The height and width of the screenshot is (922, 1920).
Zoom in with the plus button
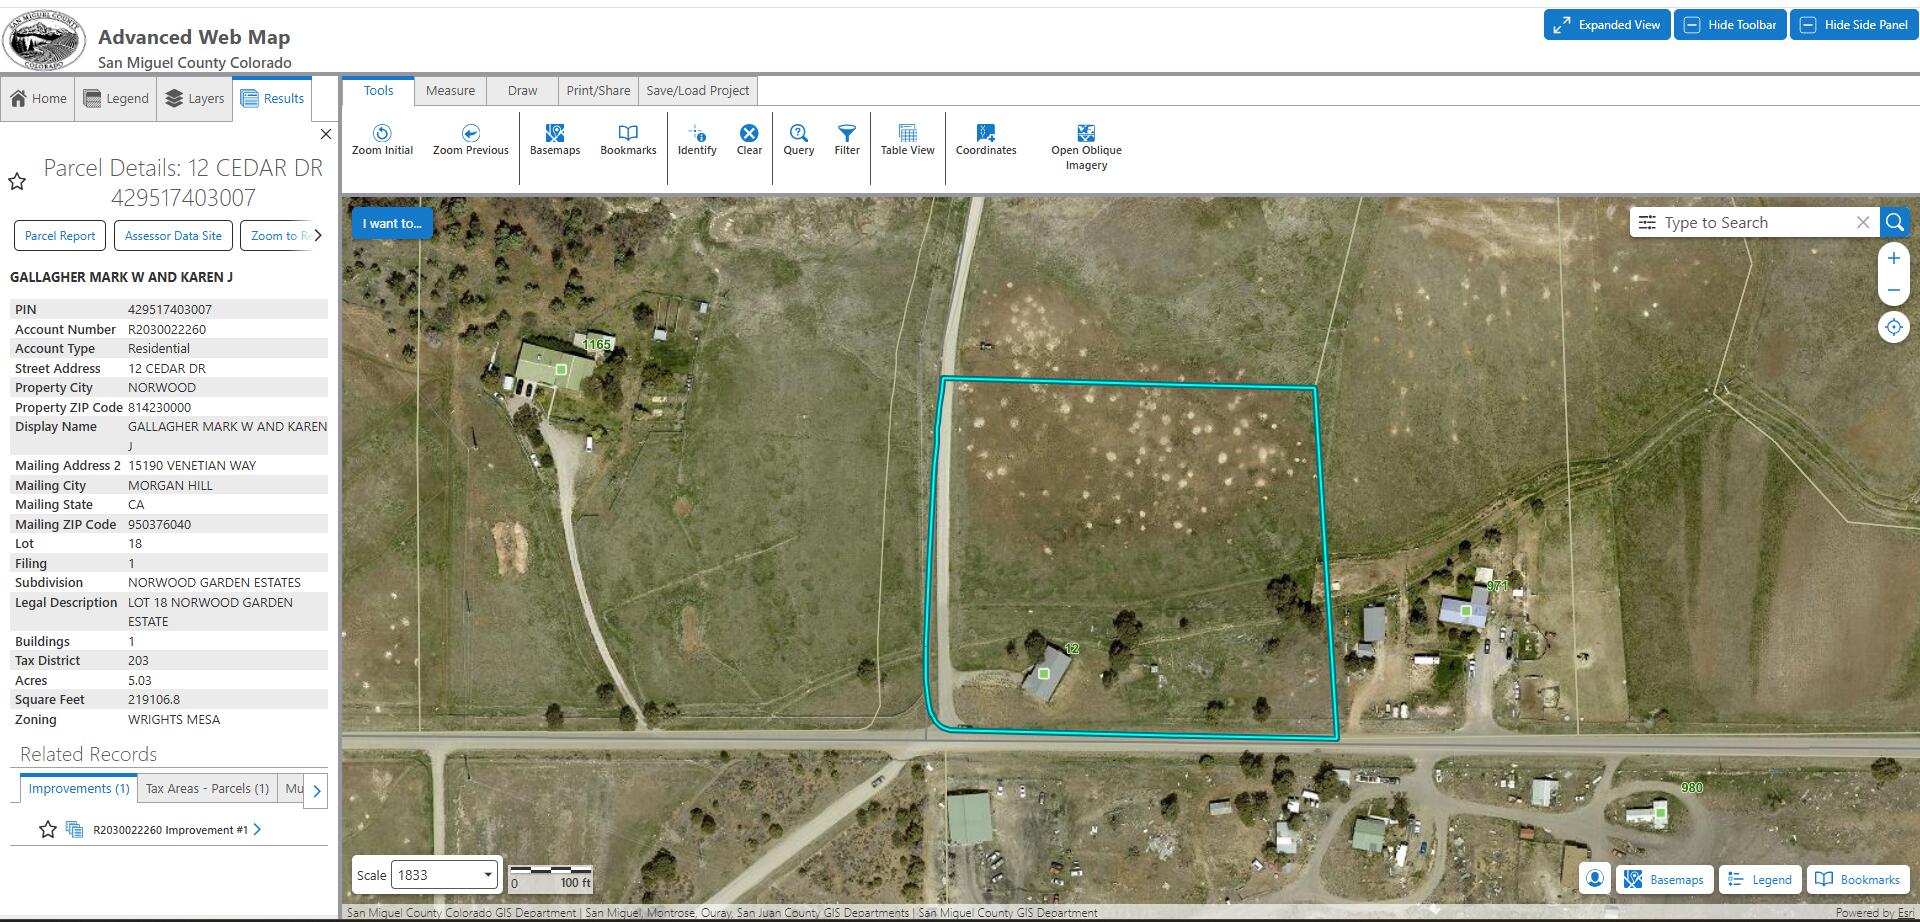click(1893, 258)
